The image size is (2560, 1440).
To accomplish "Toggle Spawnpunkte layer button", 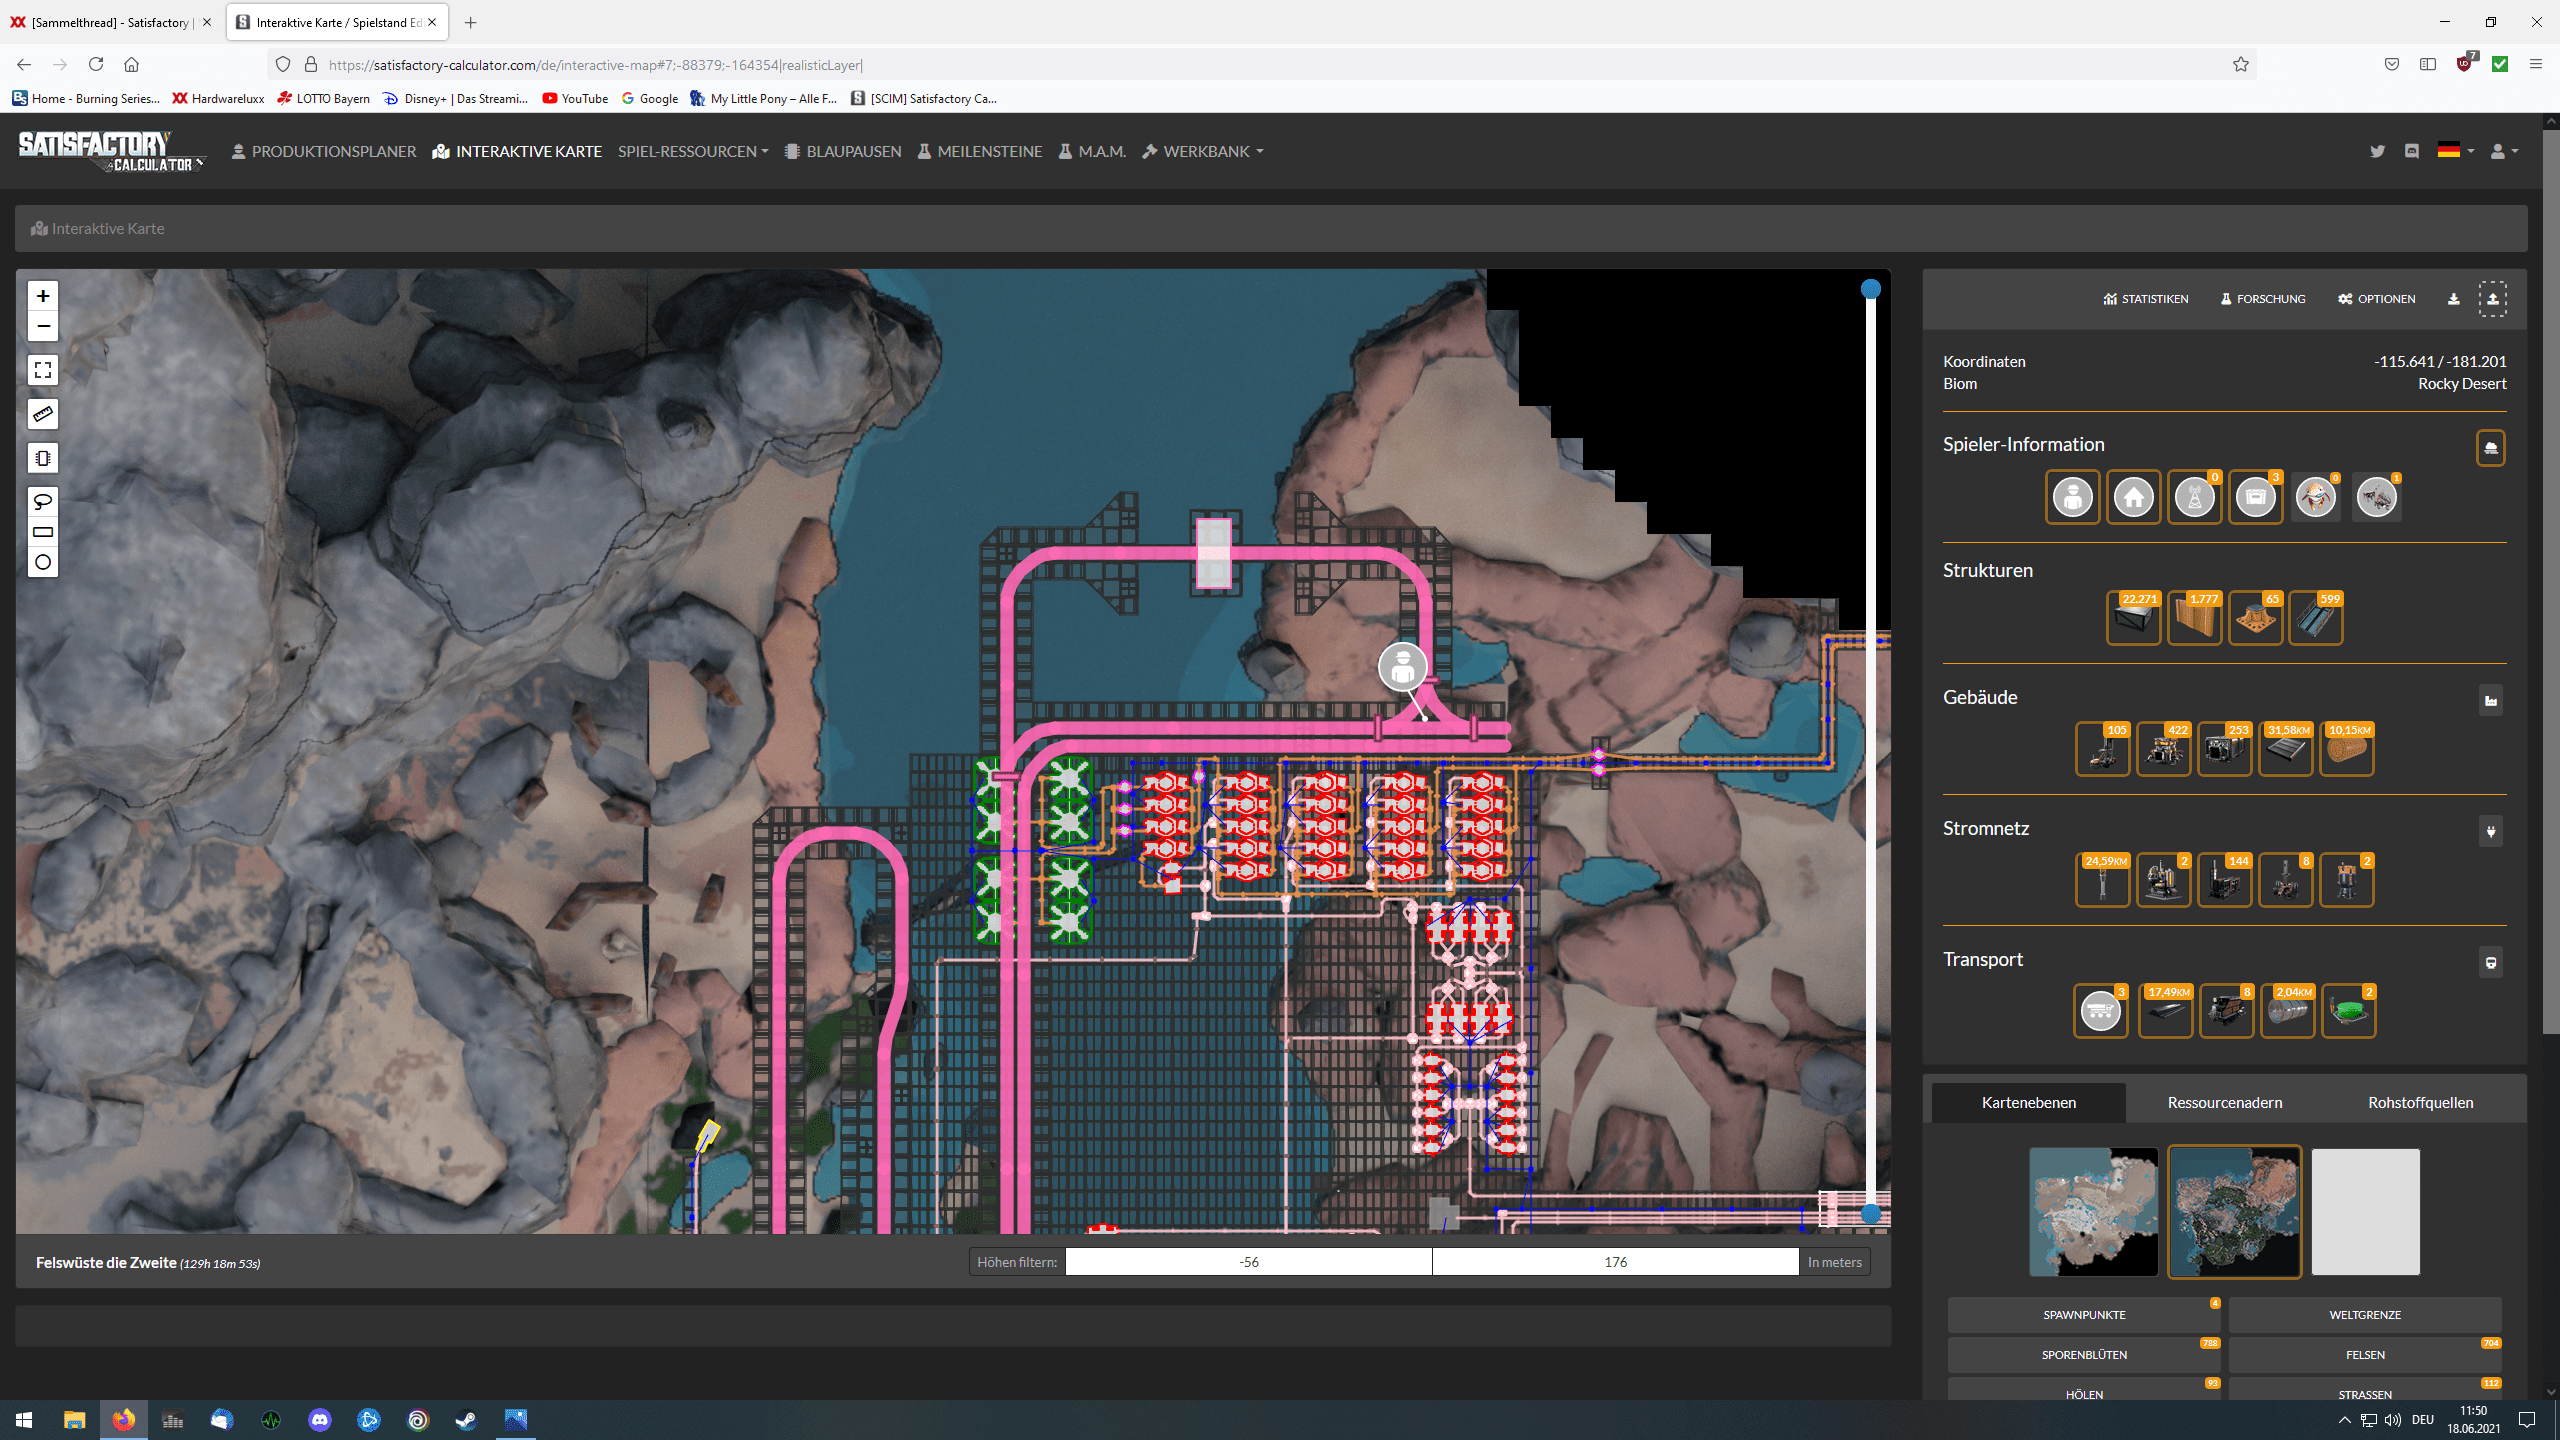I will (x=2084, y=1315).
